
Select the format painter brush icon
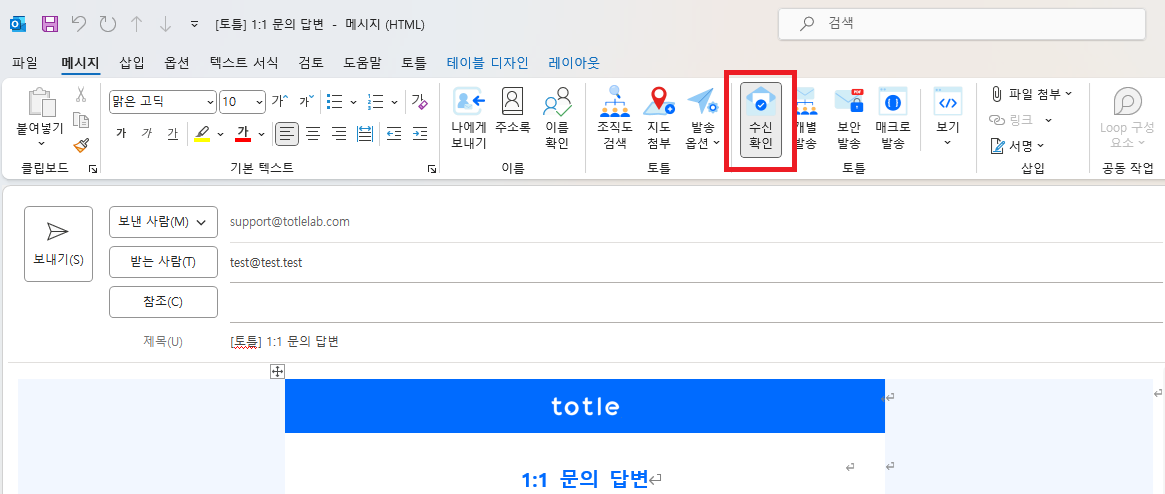(x=81, y=145)
